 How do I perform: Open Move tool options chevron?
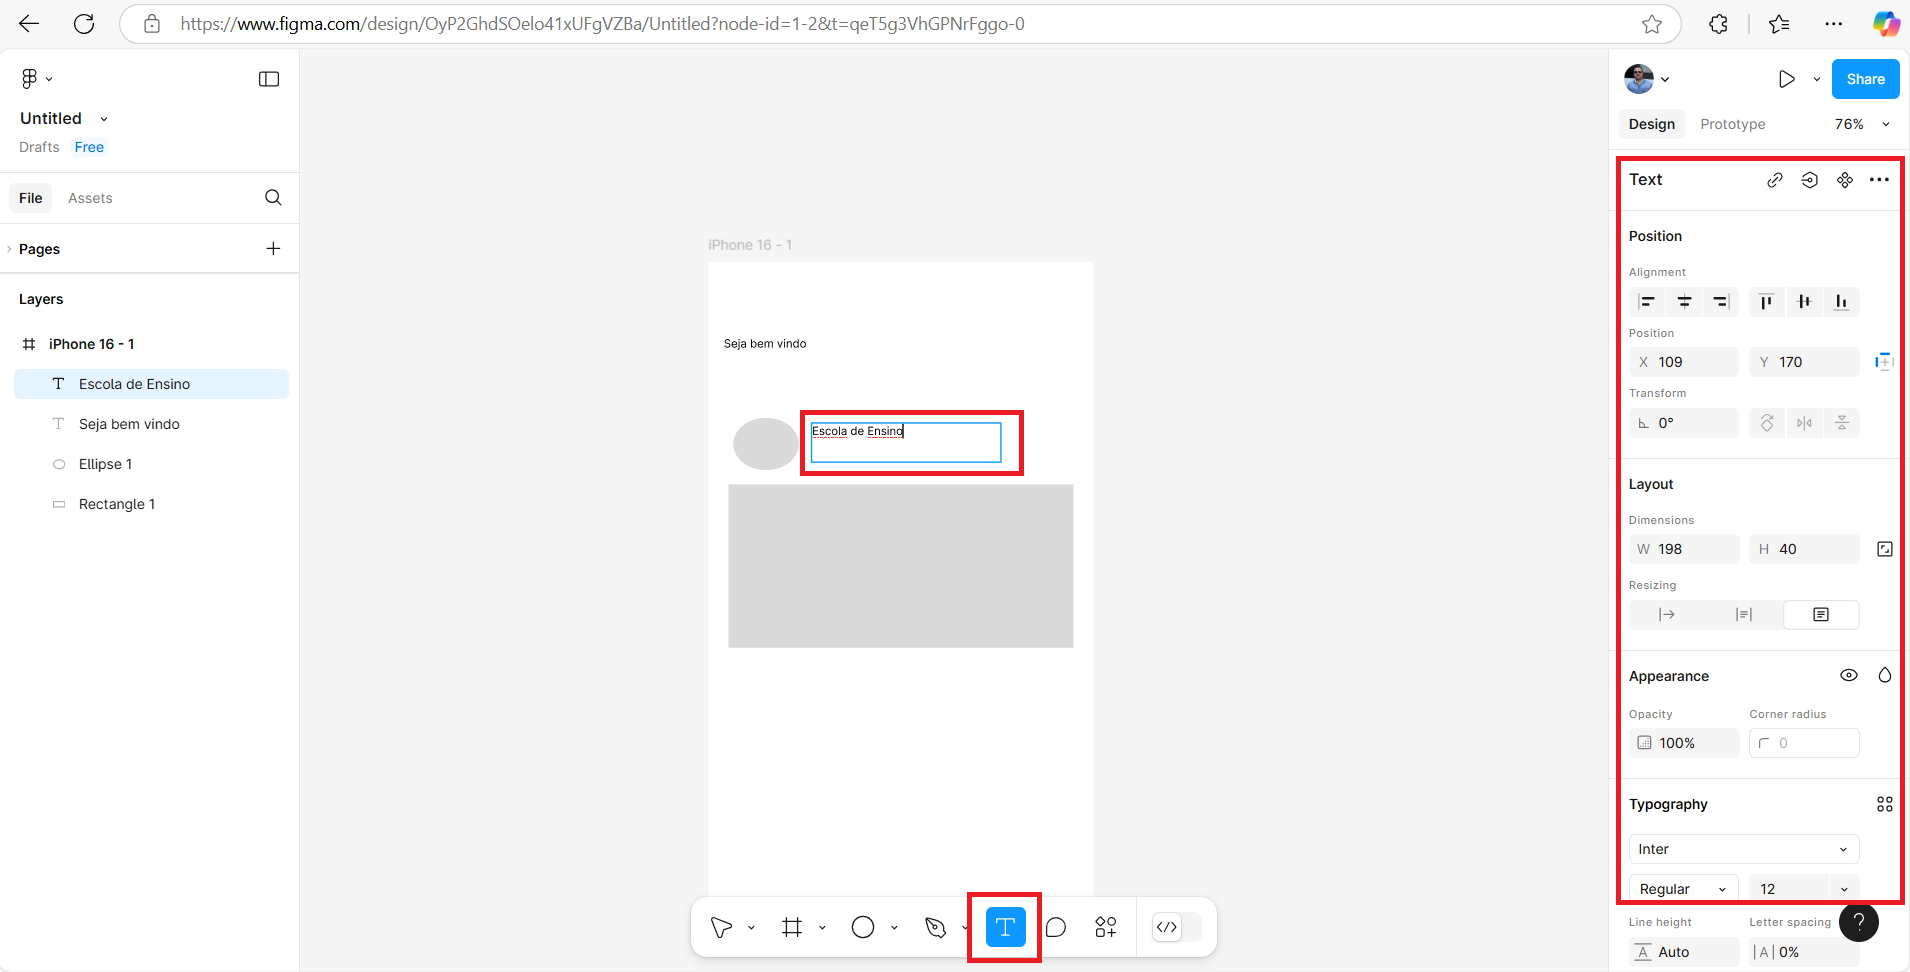(x=751, y=928)
